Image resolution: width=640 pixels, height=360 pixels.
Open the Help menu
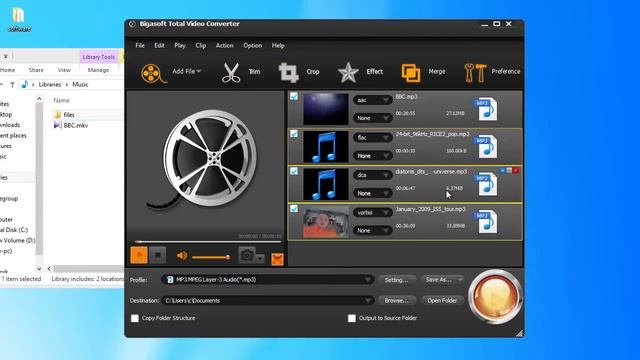(278, 46)
